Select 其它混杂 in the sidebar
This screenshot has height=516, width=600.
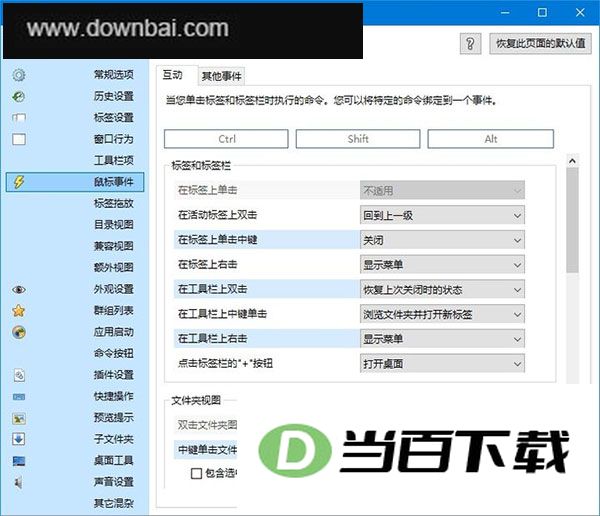114,503
